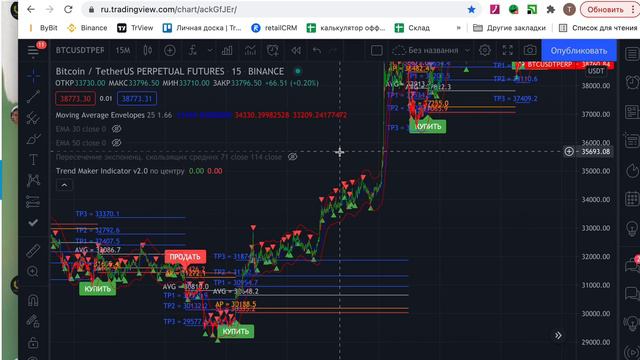
Task: Toggle lock all drawing tools
Action: pyautogui.click(x=33, y=343)
